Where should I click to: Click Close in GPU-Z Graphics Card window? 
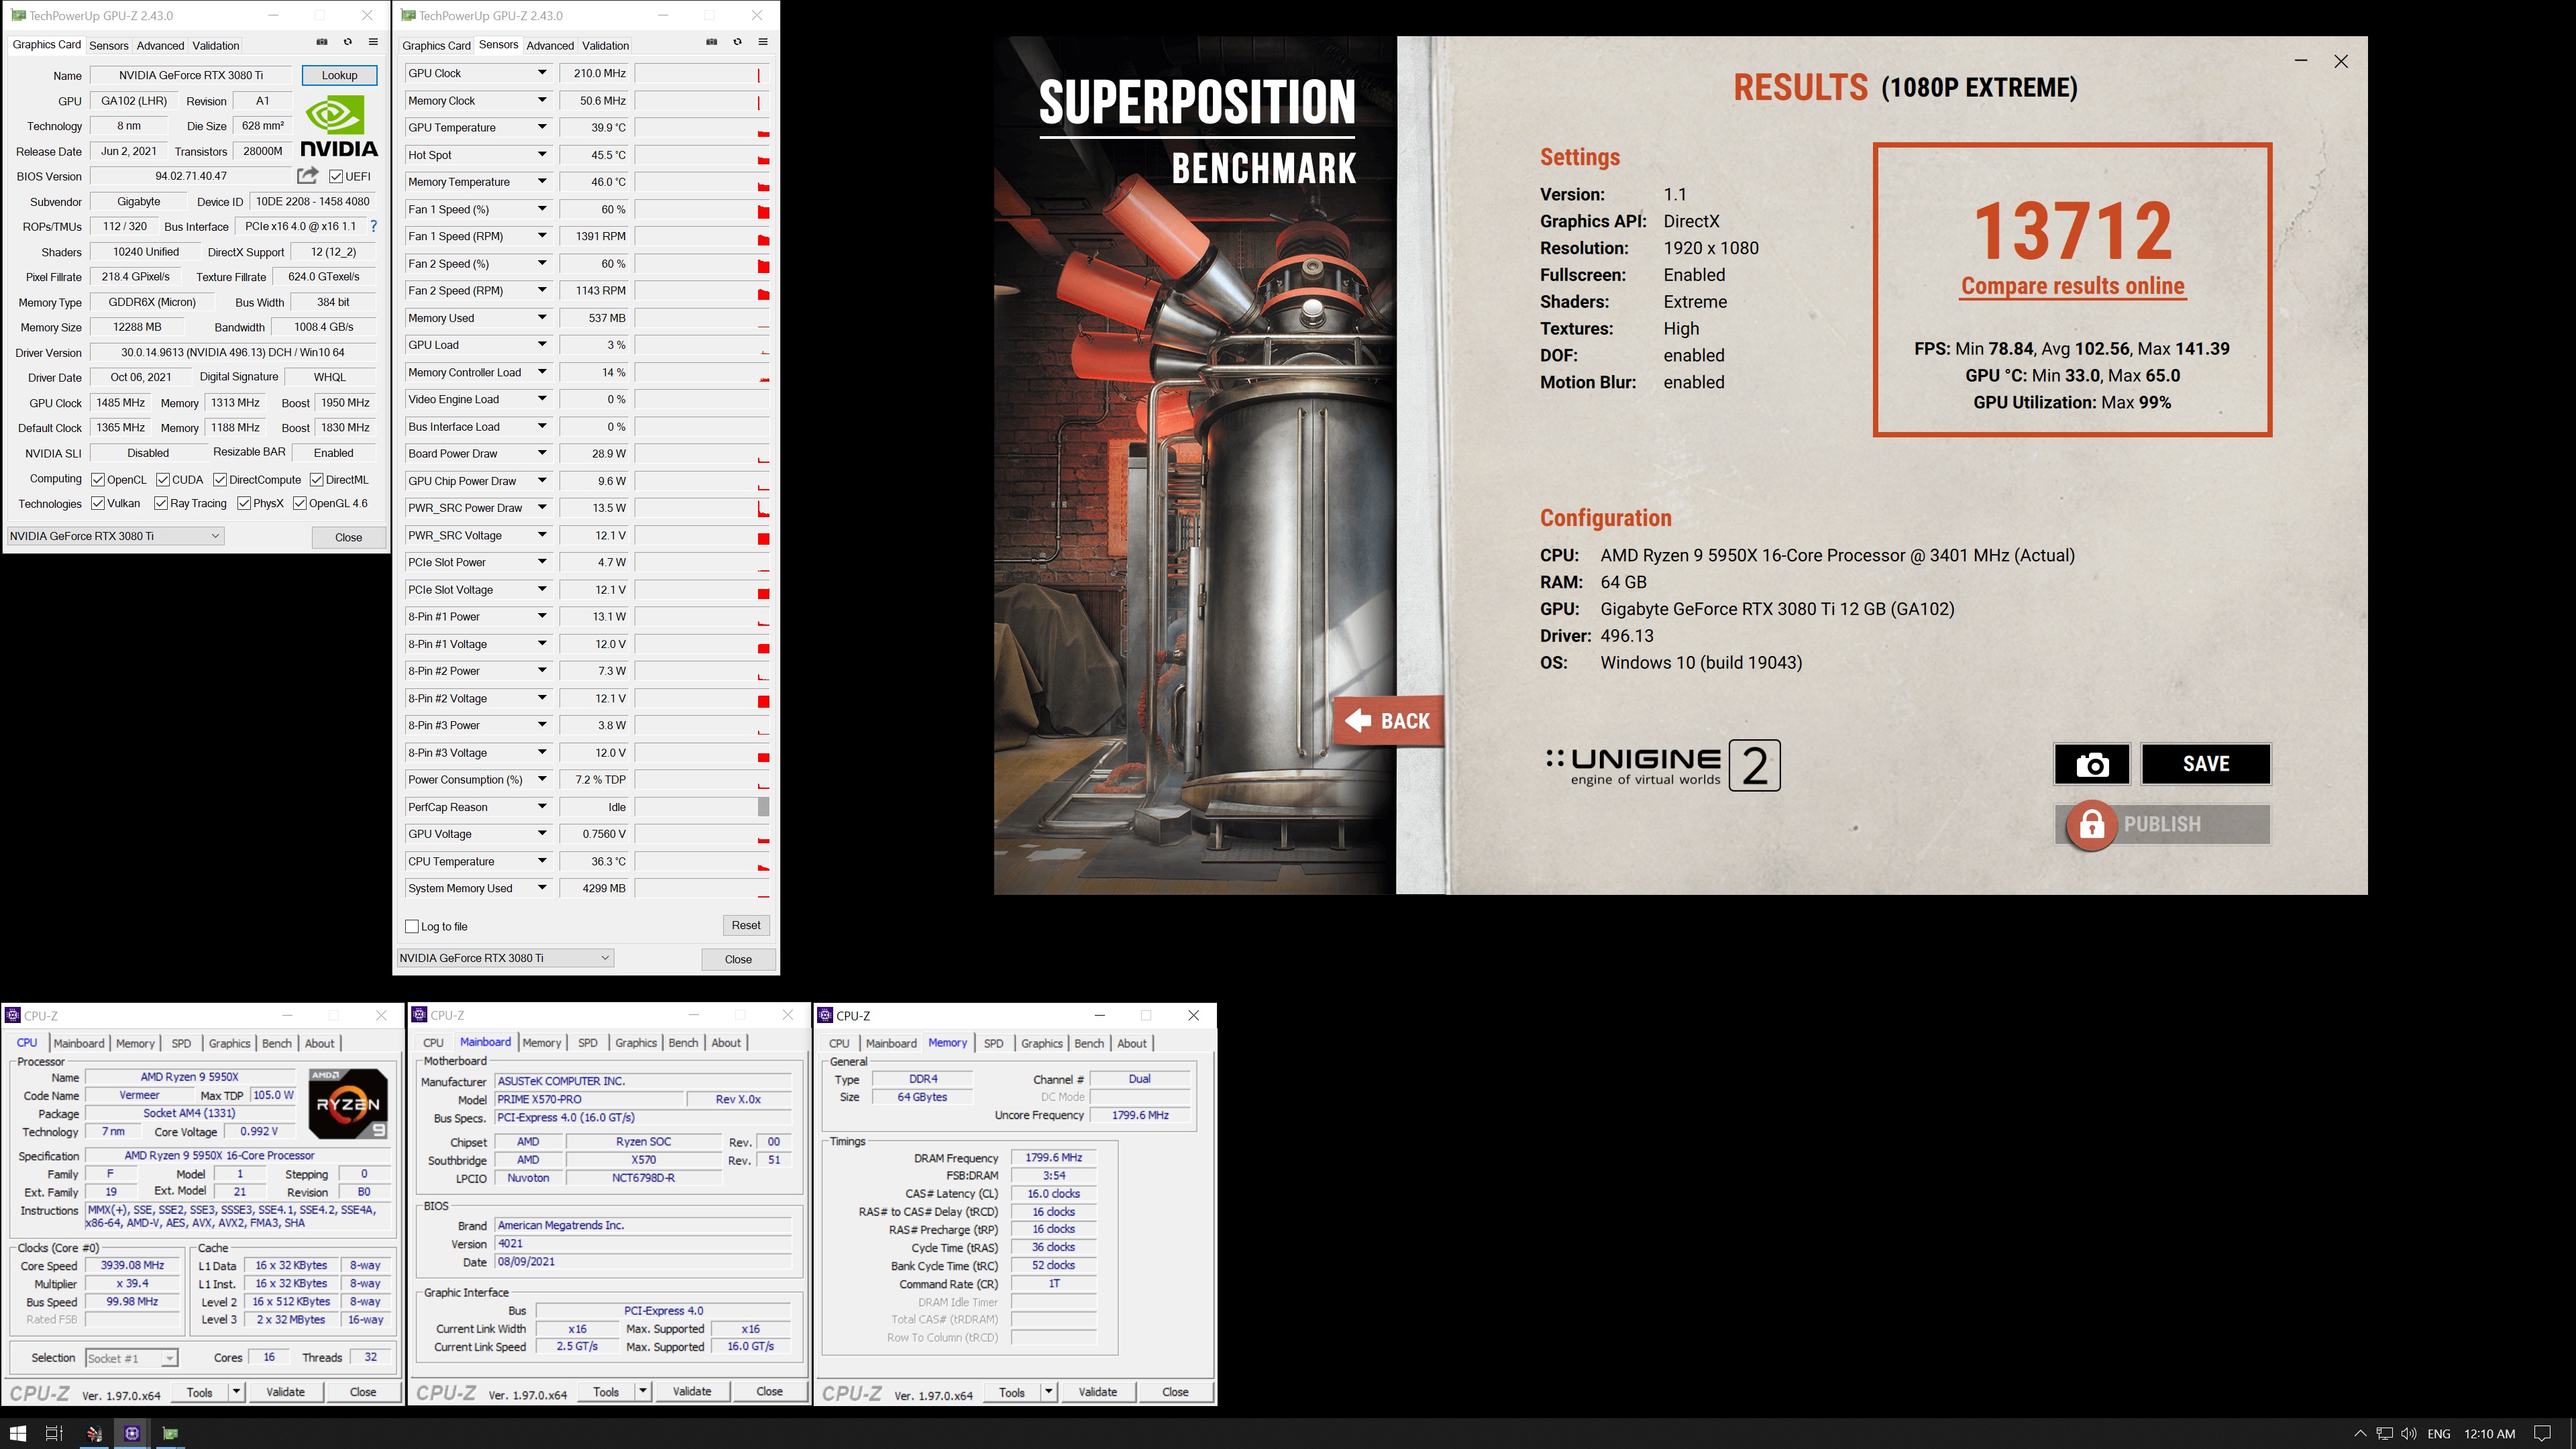(348, 537)
